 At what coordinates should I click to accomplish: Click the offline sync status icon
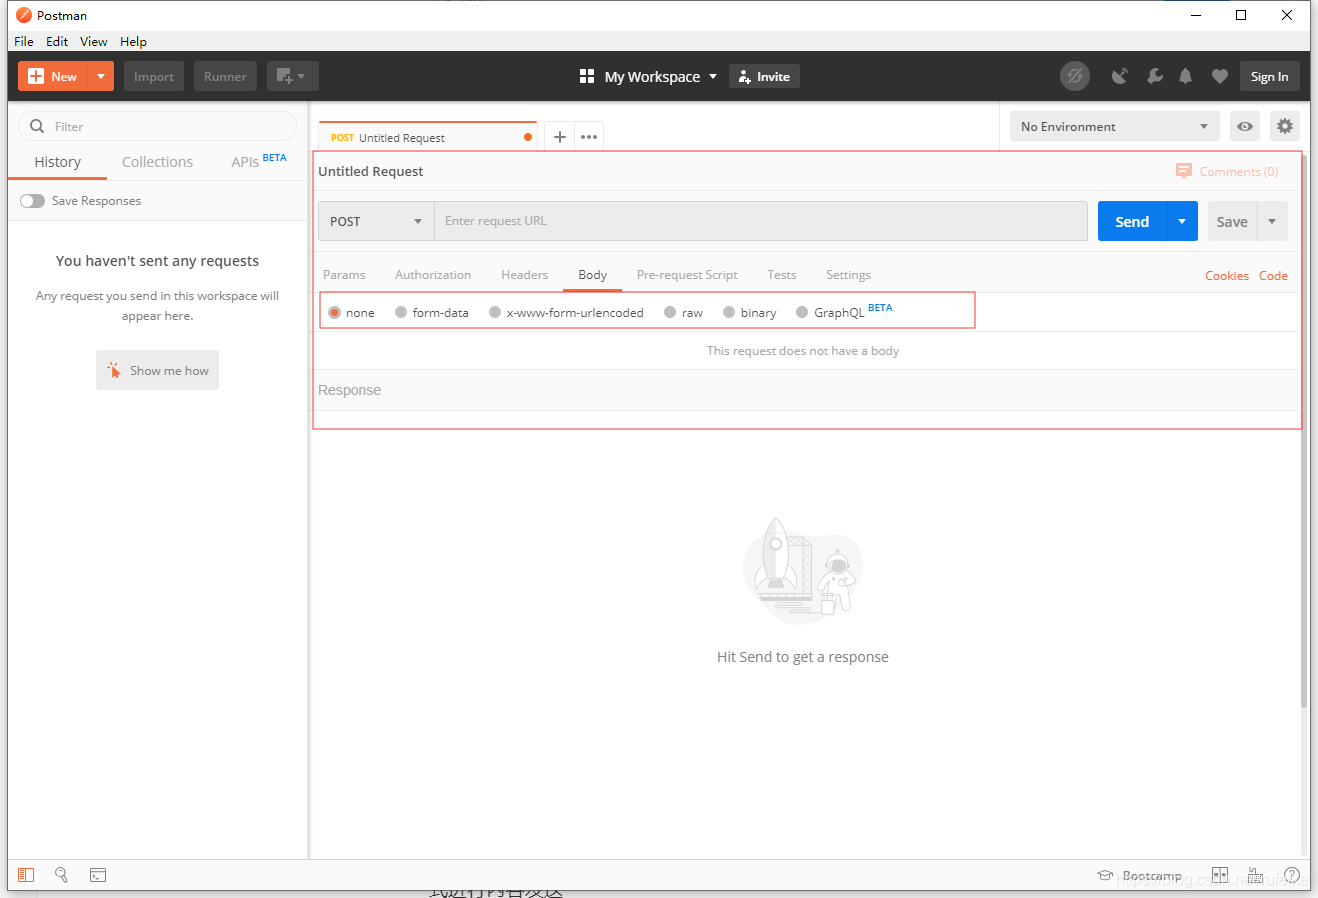pos(1075,76)
